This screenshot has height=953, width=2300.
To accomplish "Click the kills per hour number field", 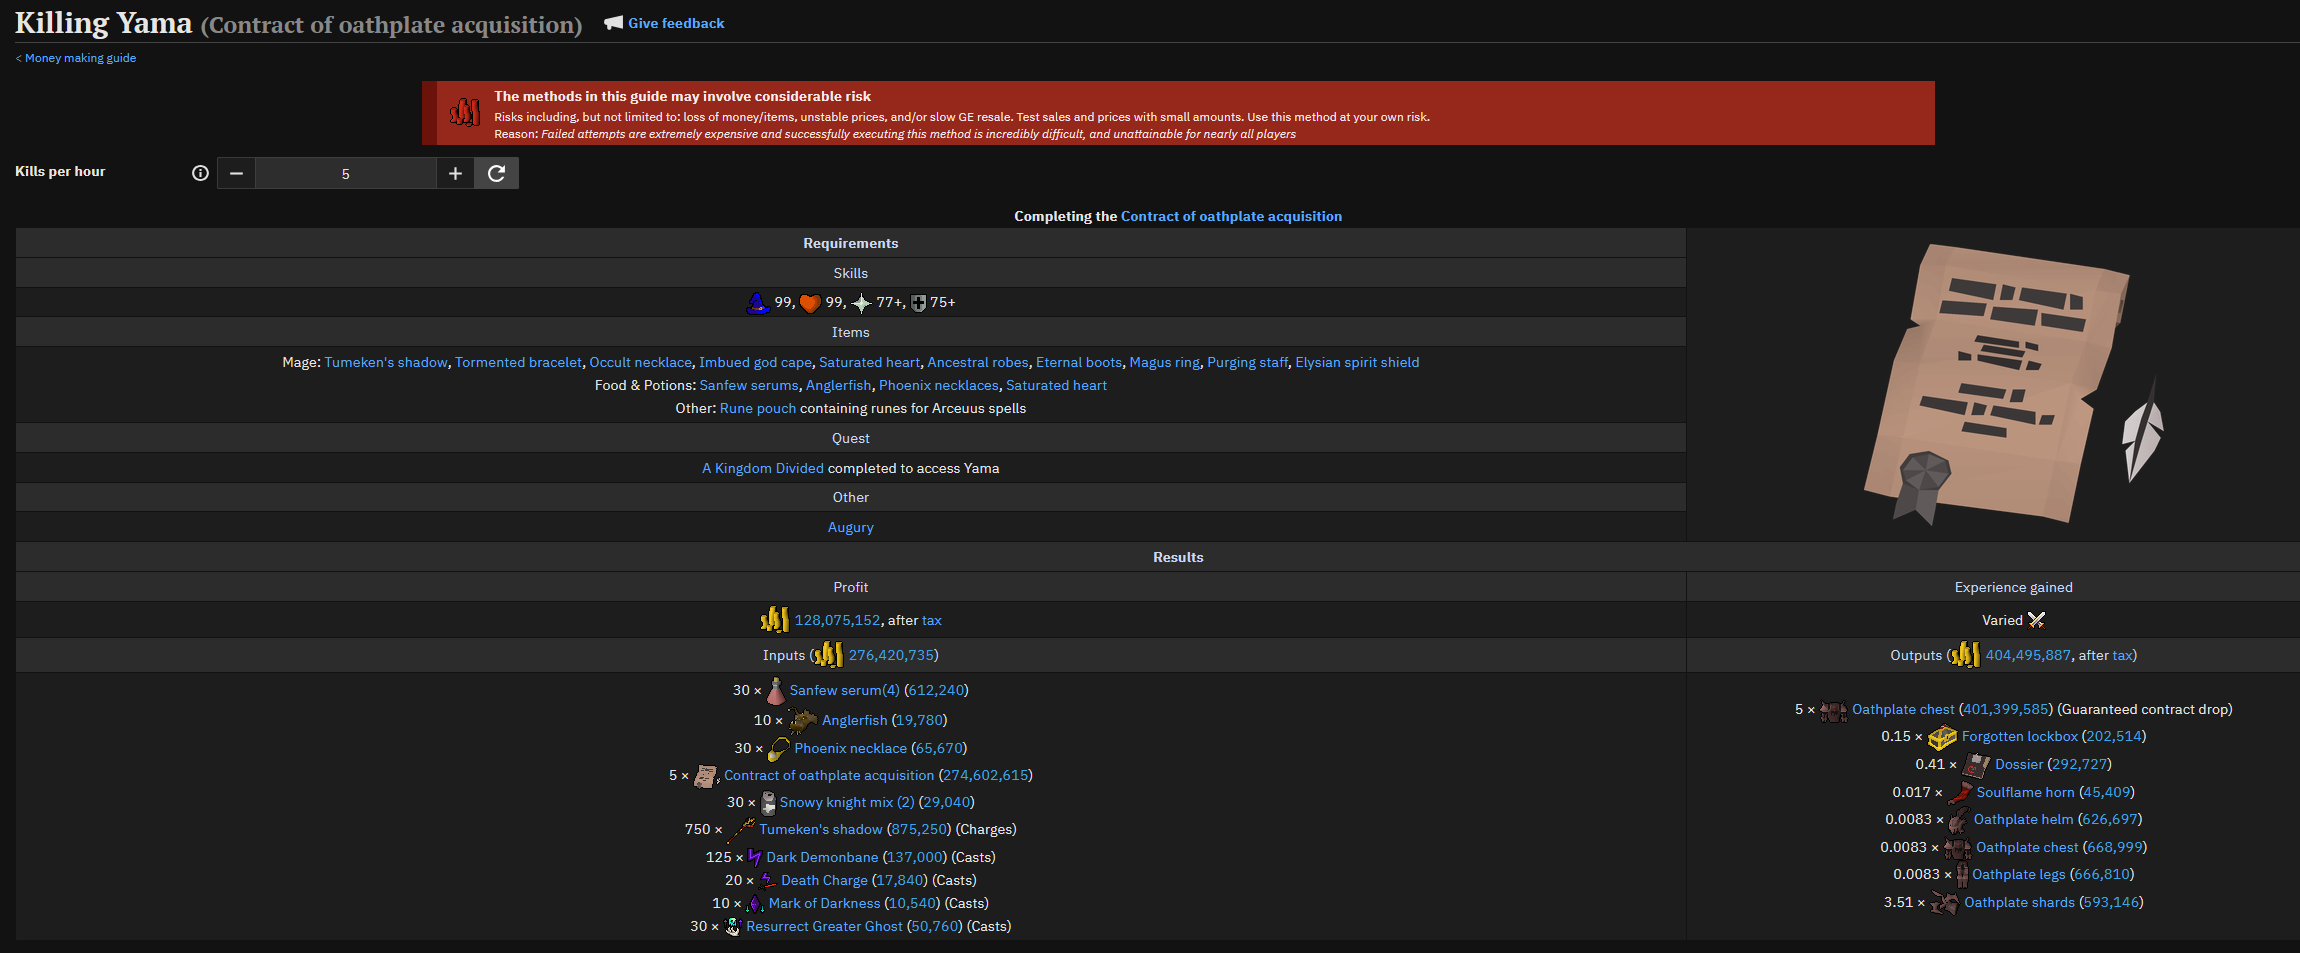I will [346, 173].
